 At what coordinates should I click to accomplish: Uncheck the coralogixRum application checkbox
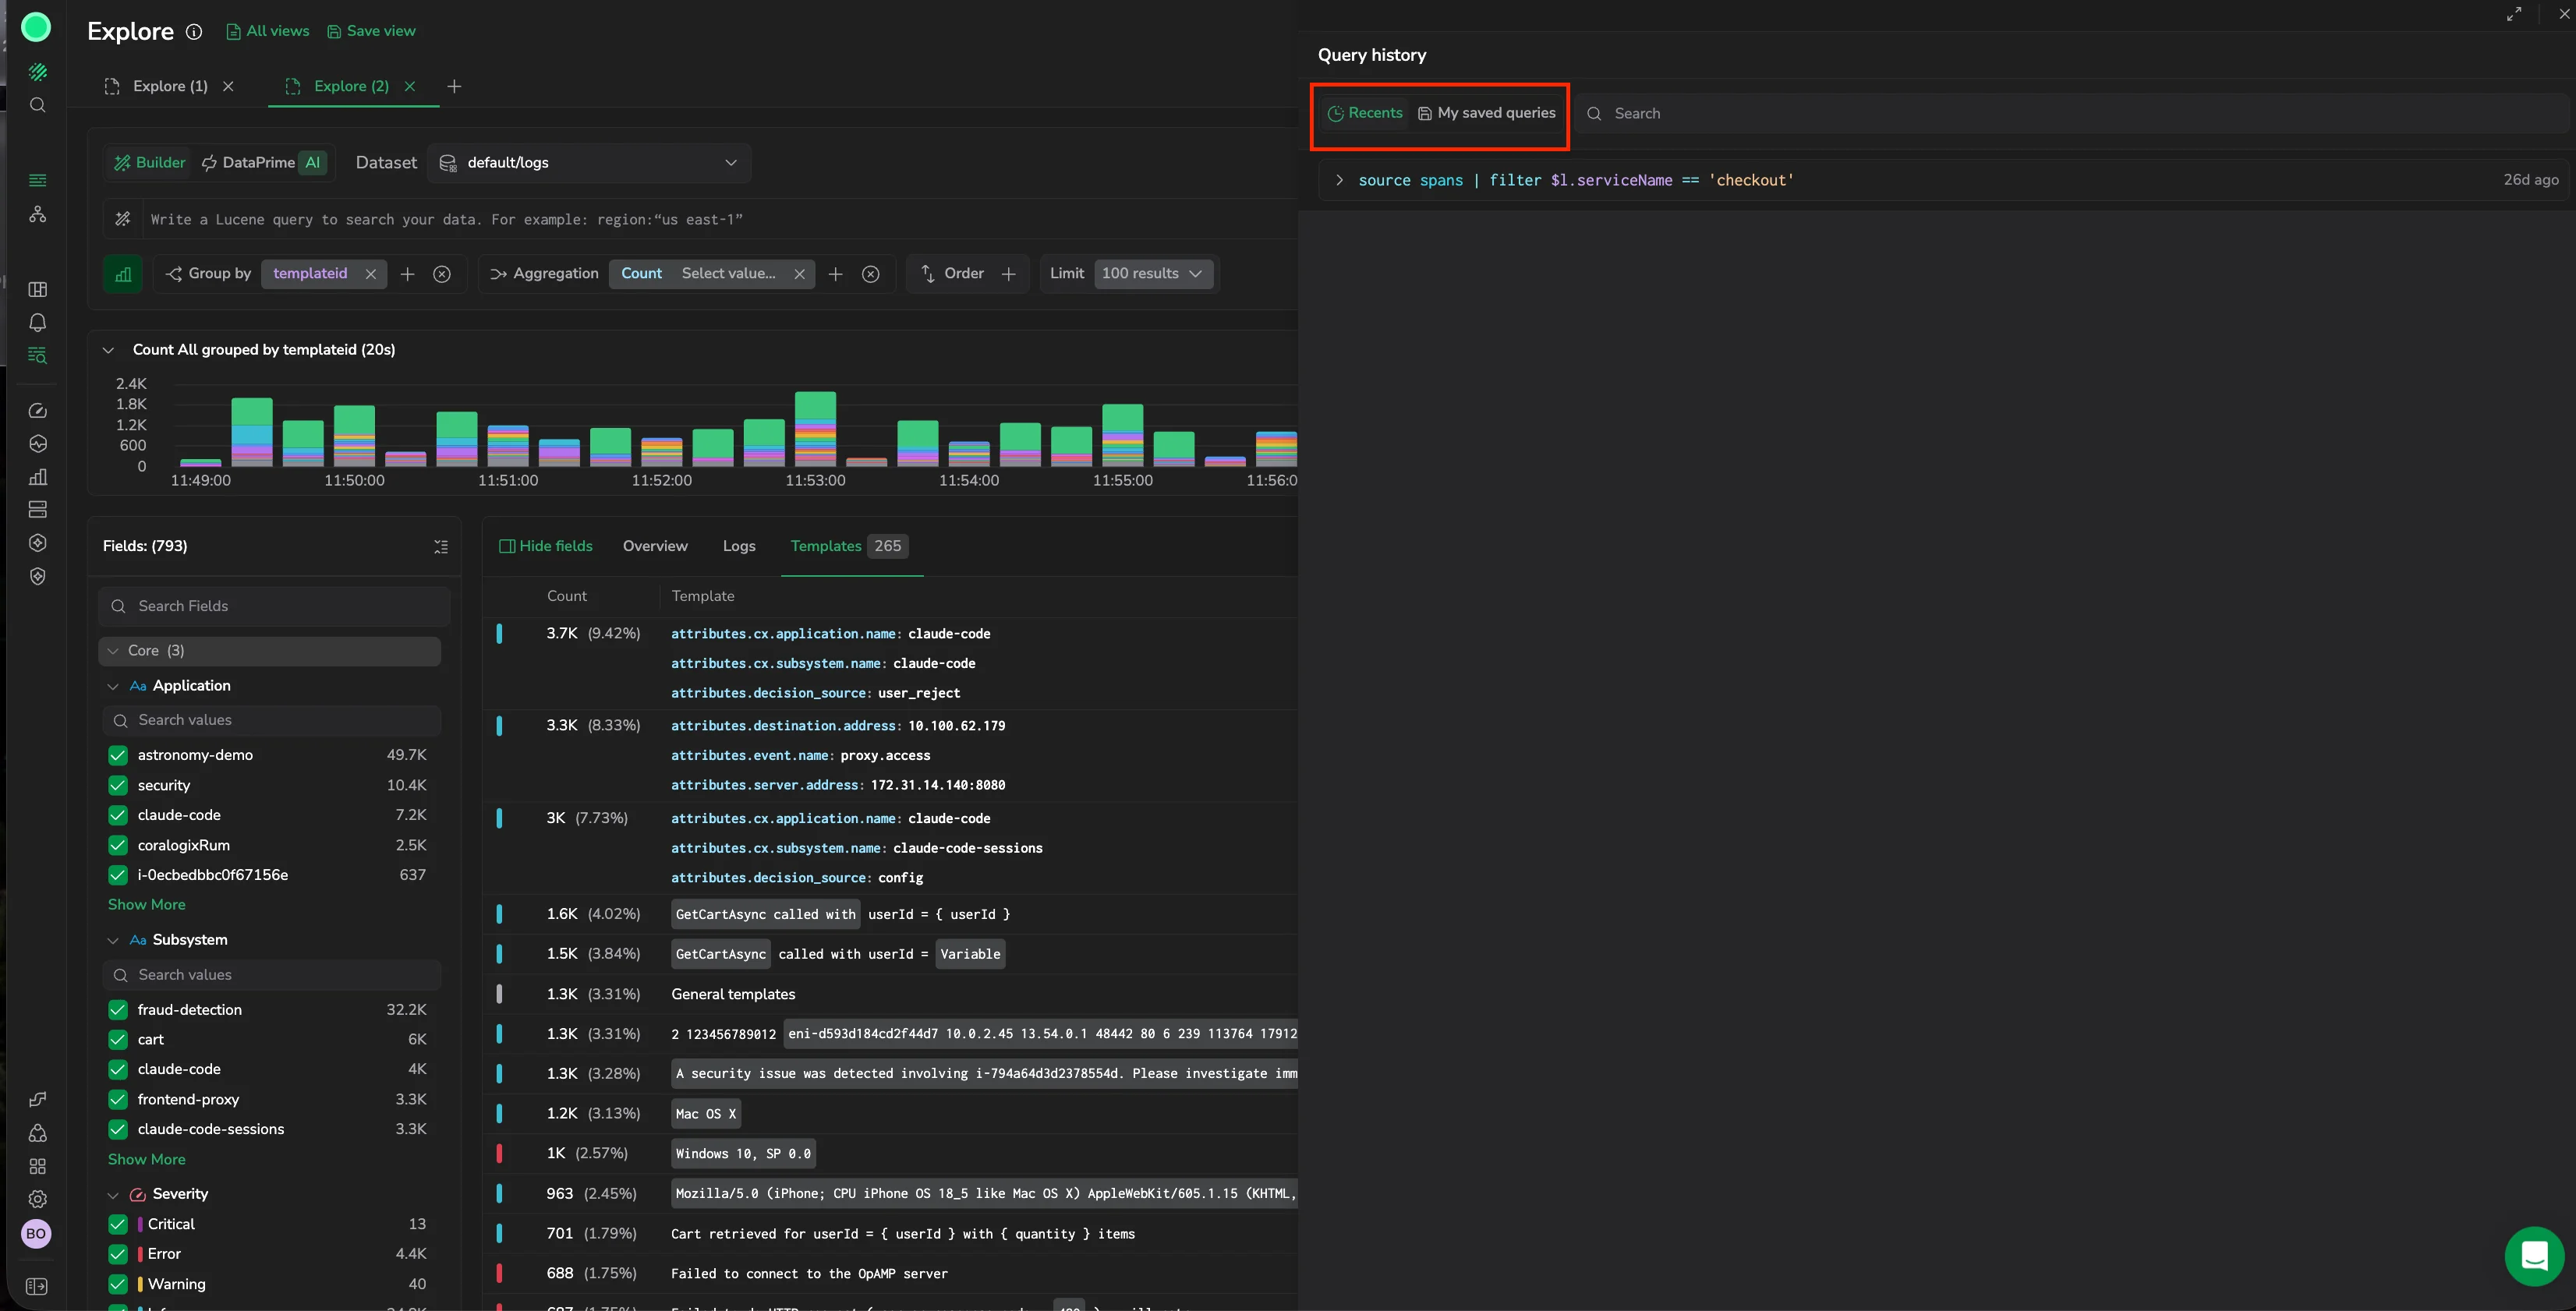point(118,845)
